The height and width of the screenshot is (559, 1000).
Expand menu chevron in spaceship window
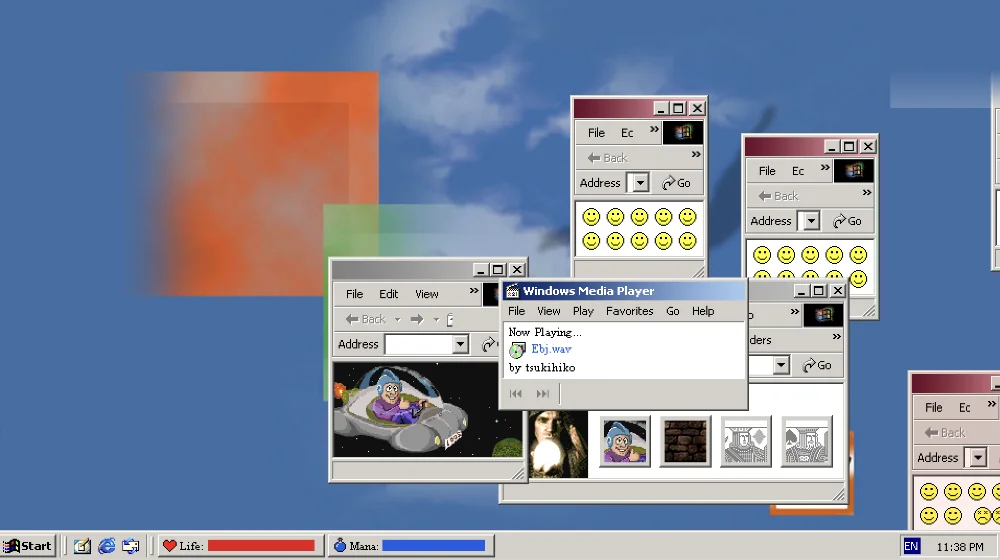point(474,291)
